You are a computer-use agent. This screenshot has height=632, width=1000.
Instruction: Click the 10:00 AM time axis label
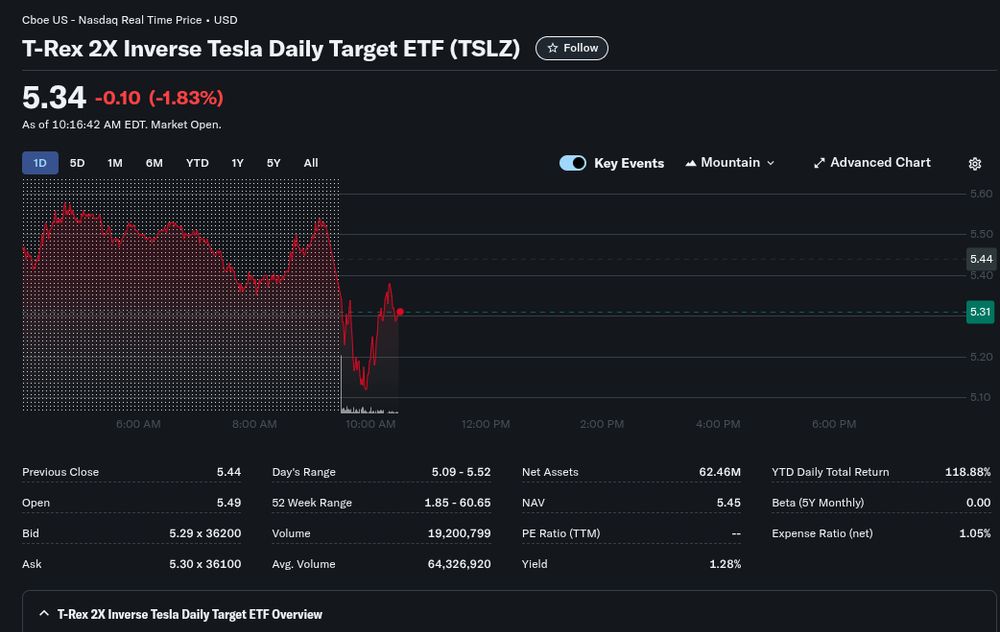pos(371,424)
